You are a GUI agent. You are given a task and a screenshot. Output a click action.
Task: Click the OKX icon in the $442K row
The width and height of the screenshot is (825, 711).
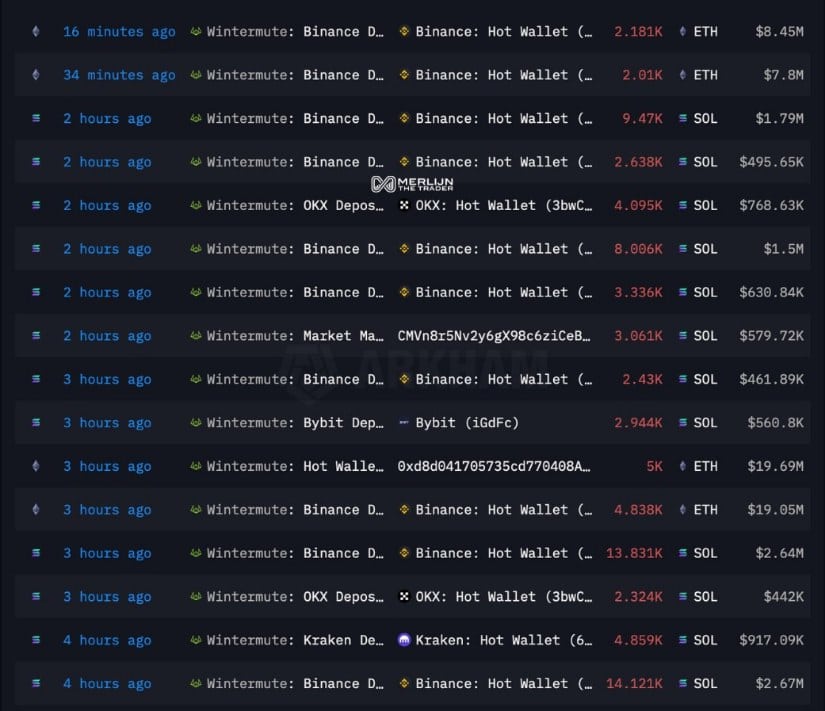tap(404, 597)
